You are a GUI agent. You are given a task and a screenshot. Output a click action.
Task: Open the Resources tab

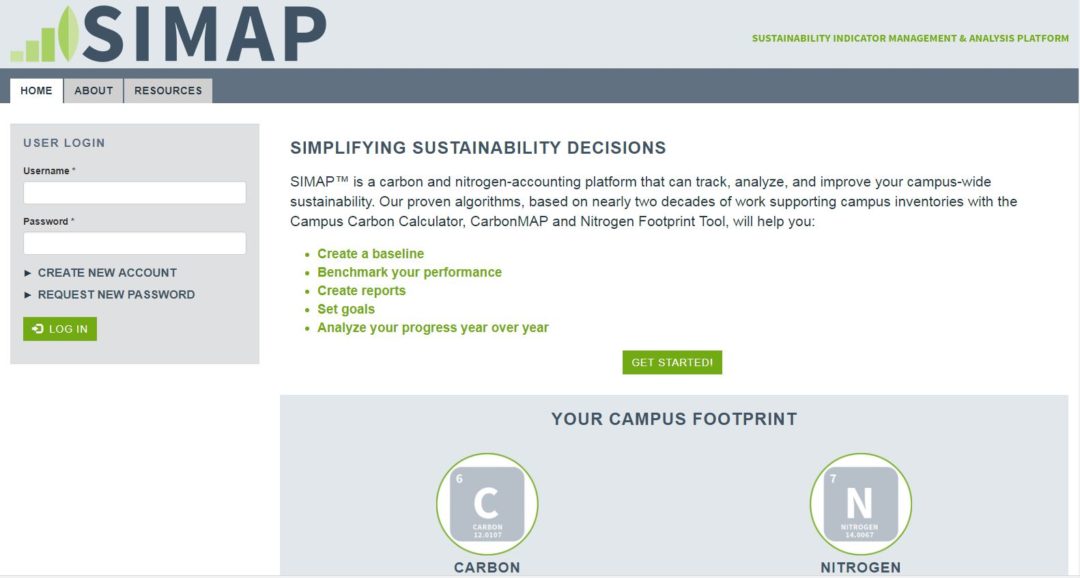pos(168,90)
